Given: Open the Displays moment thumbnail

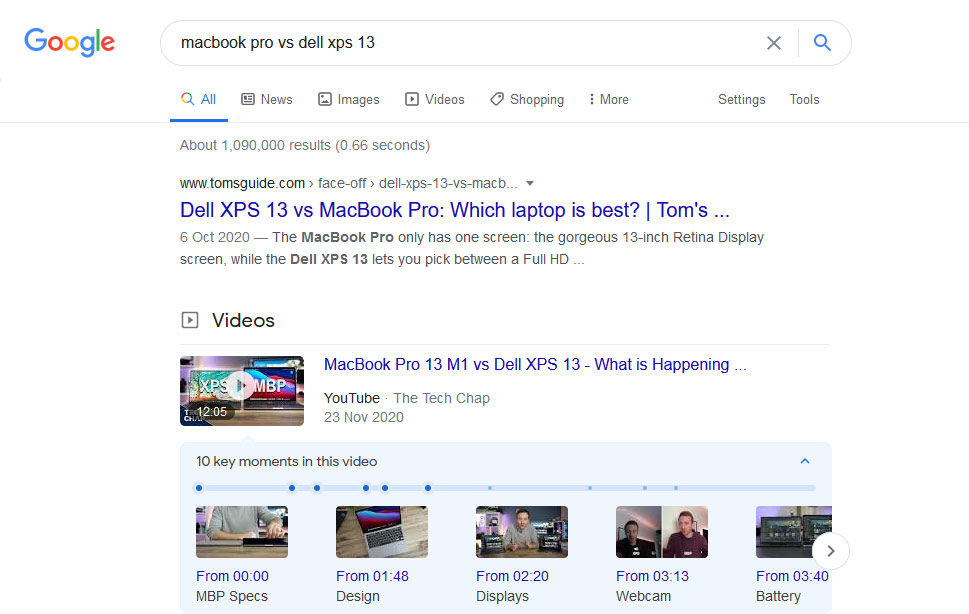Looking at the screenshot, I should (x=522, y=532).
